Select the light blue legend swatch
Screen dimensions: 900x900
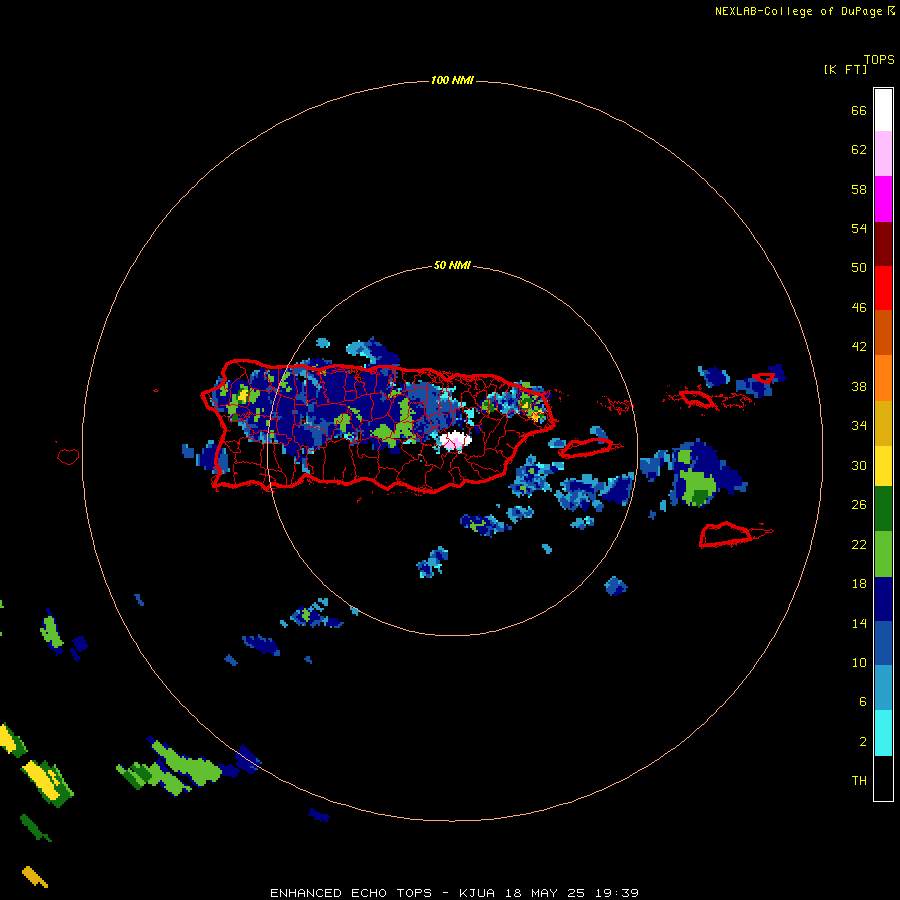[x=883, y=687]
